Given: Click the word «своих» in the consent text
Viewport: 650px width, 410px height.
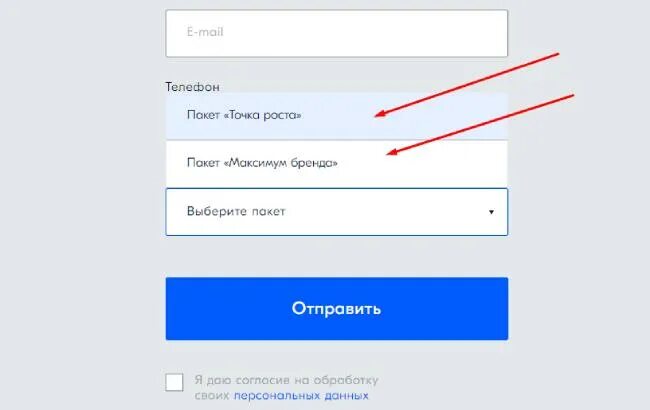Looking at the screenshot, I should [x=212, y=396].
